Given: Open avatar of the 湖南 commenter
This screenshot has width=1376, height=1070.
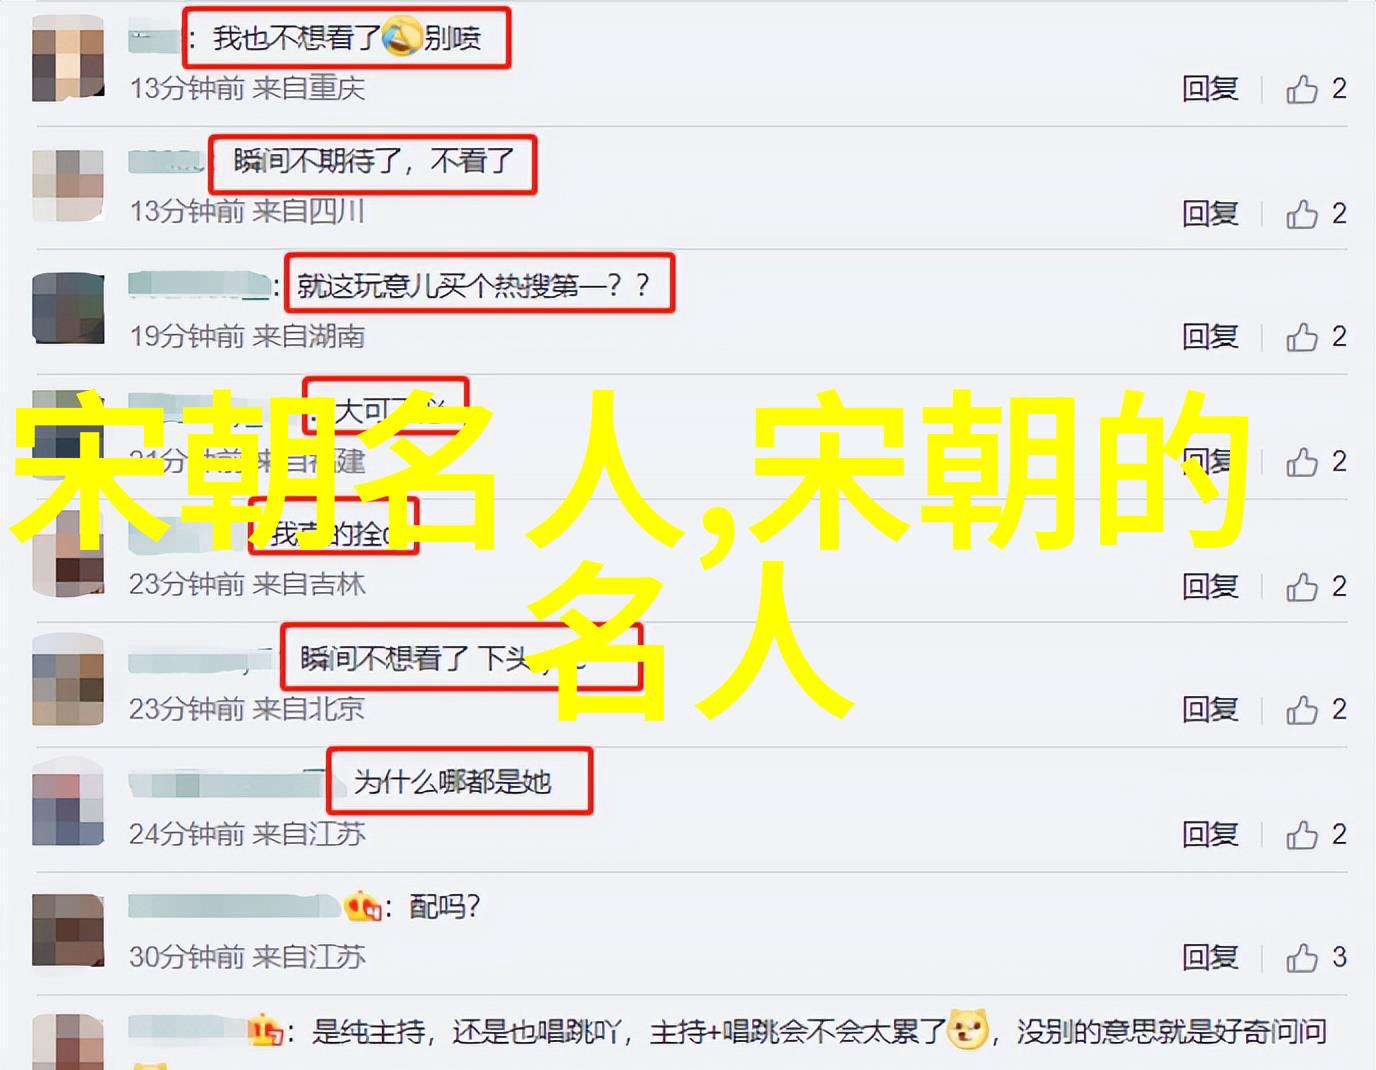Looking at the screenshot, I should (68, 309).
